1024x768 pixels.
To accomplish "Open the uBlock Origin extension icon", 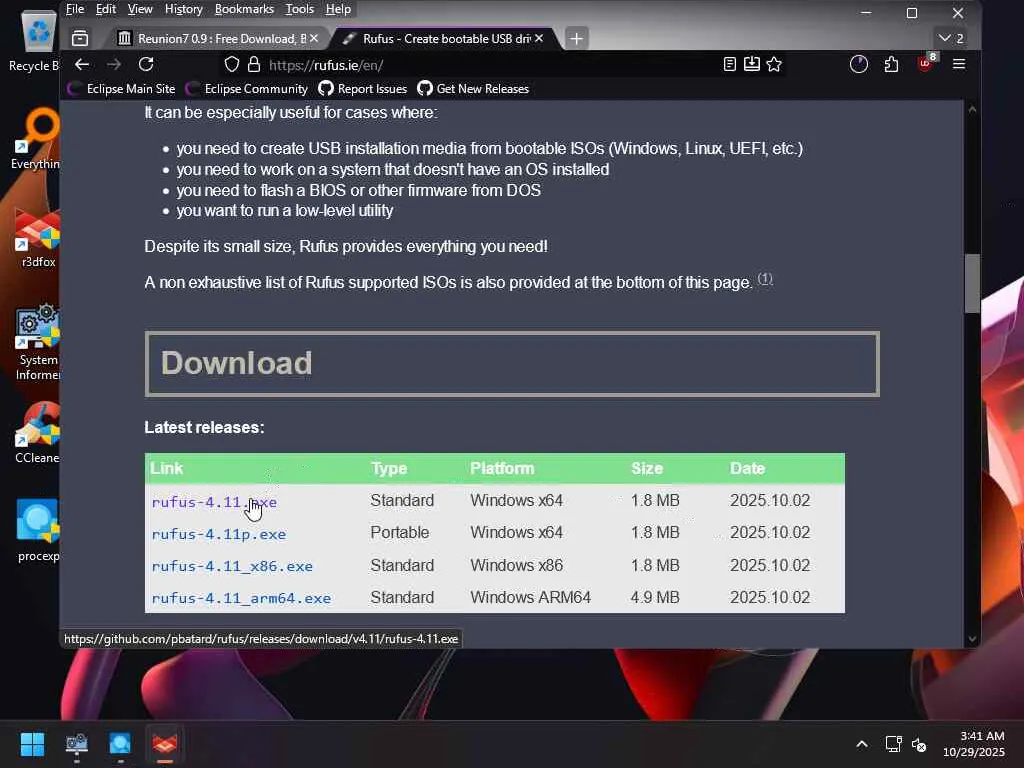I will [927, 63].
